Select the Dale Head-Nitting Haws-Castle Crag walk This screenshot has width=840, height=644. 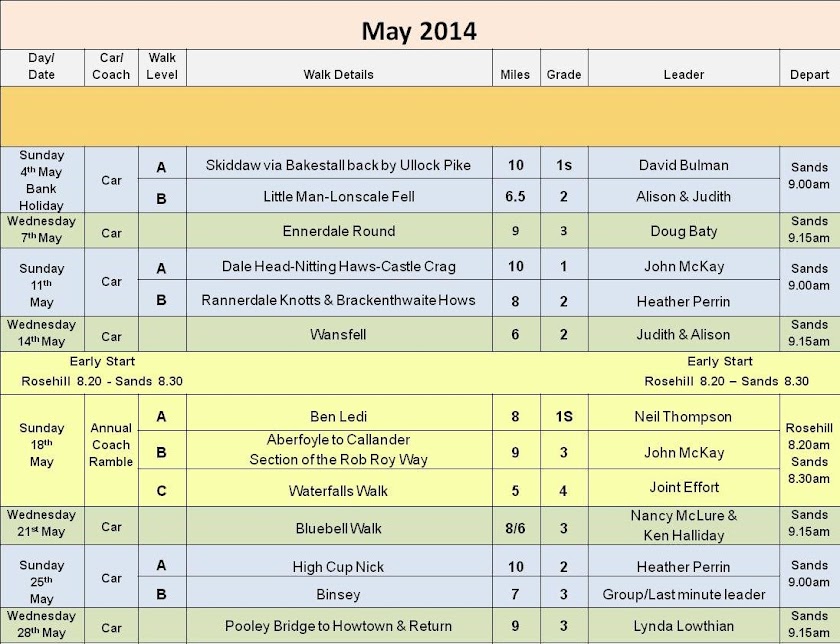tap(338, 266)
